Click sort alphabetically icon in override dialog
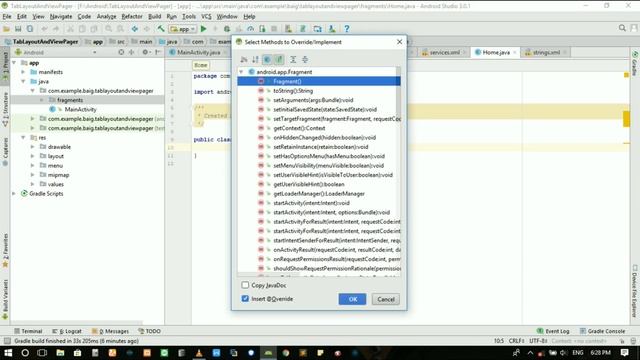Screen dimensions: 640x360 click(255, 60)
